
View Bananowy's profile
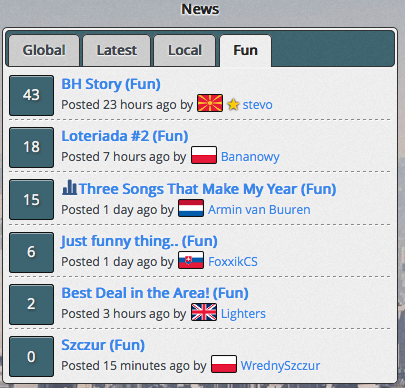(x=250, y=157)
